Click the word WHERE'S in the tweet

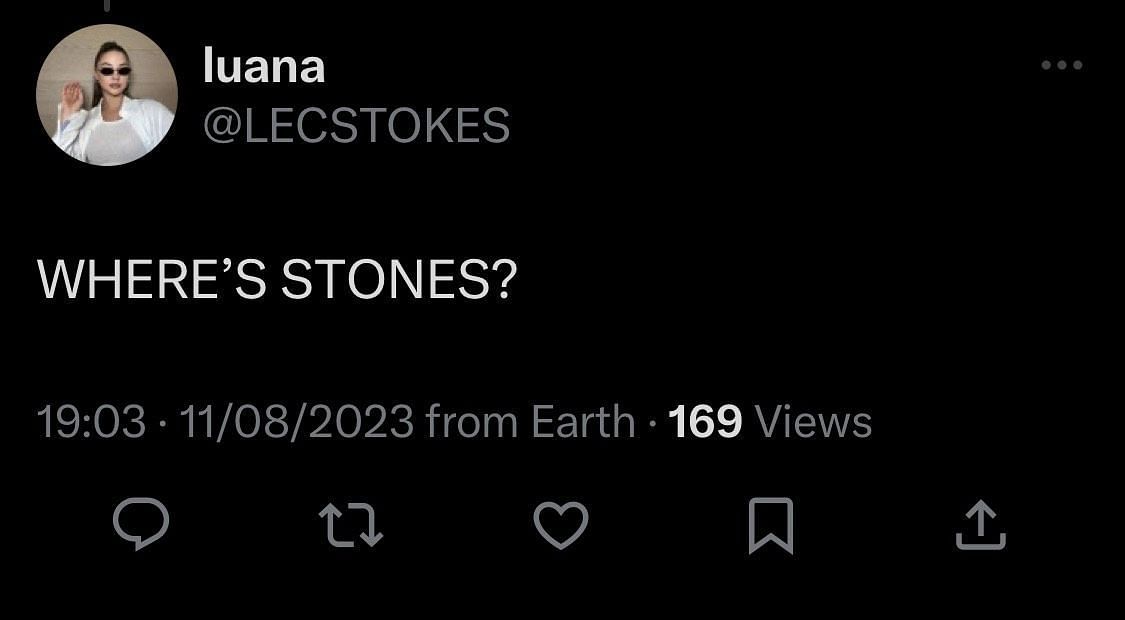pos(152,280)
